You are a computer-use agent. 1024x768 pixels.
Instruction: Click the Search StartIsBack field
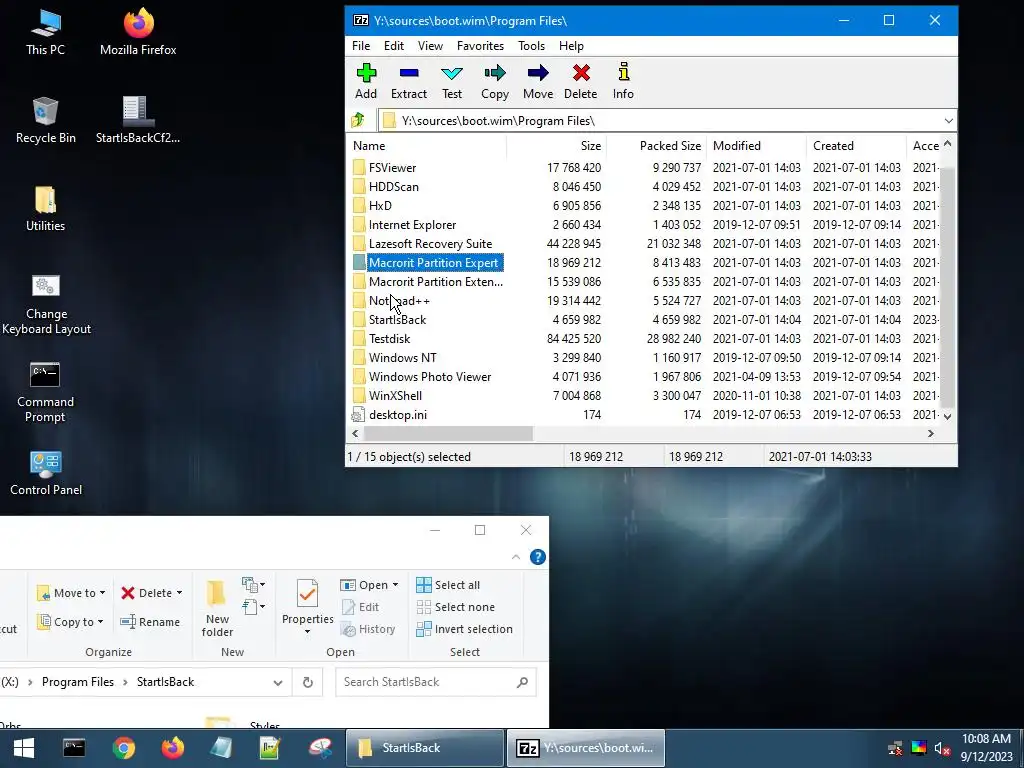click(436, 682)
